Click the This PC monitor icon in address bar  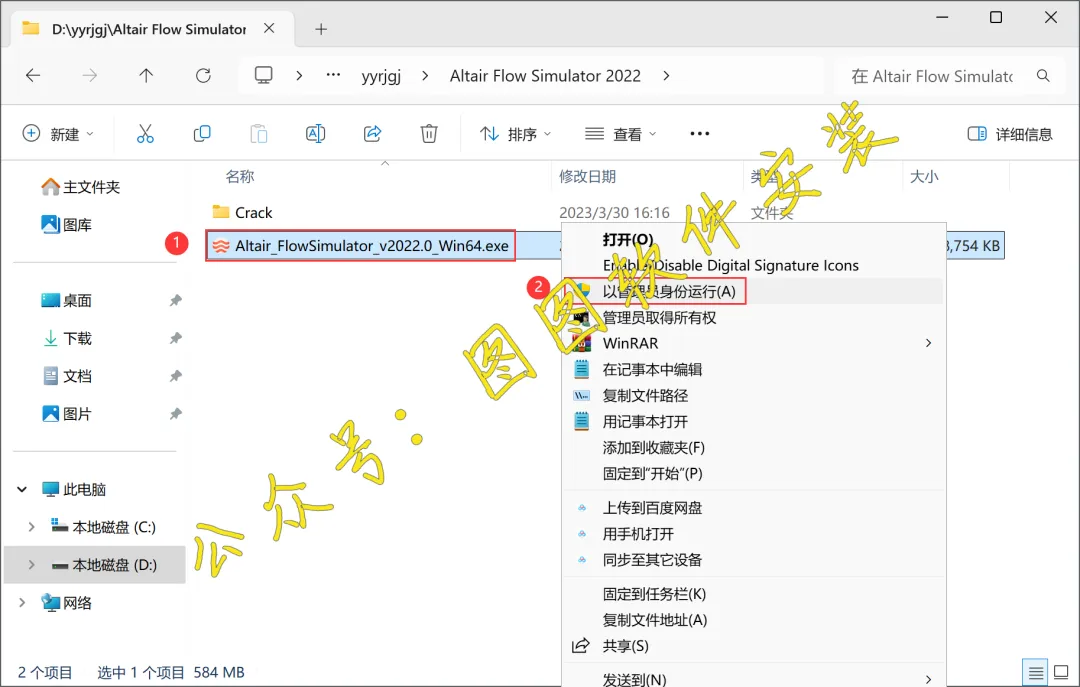tap(264, 75)
